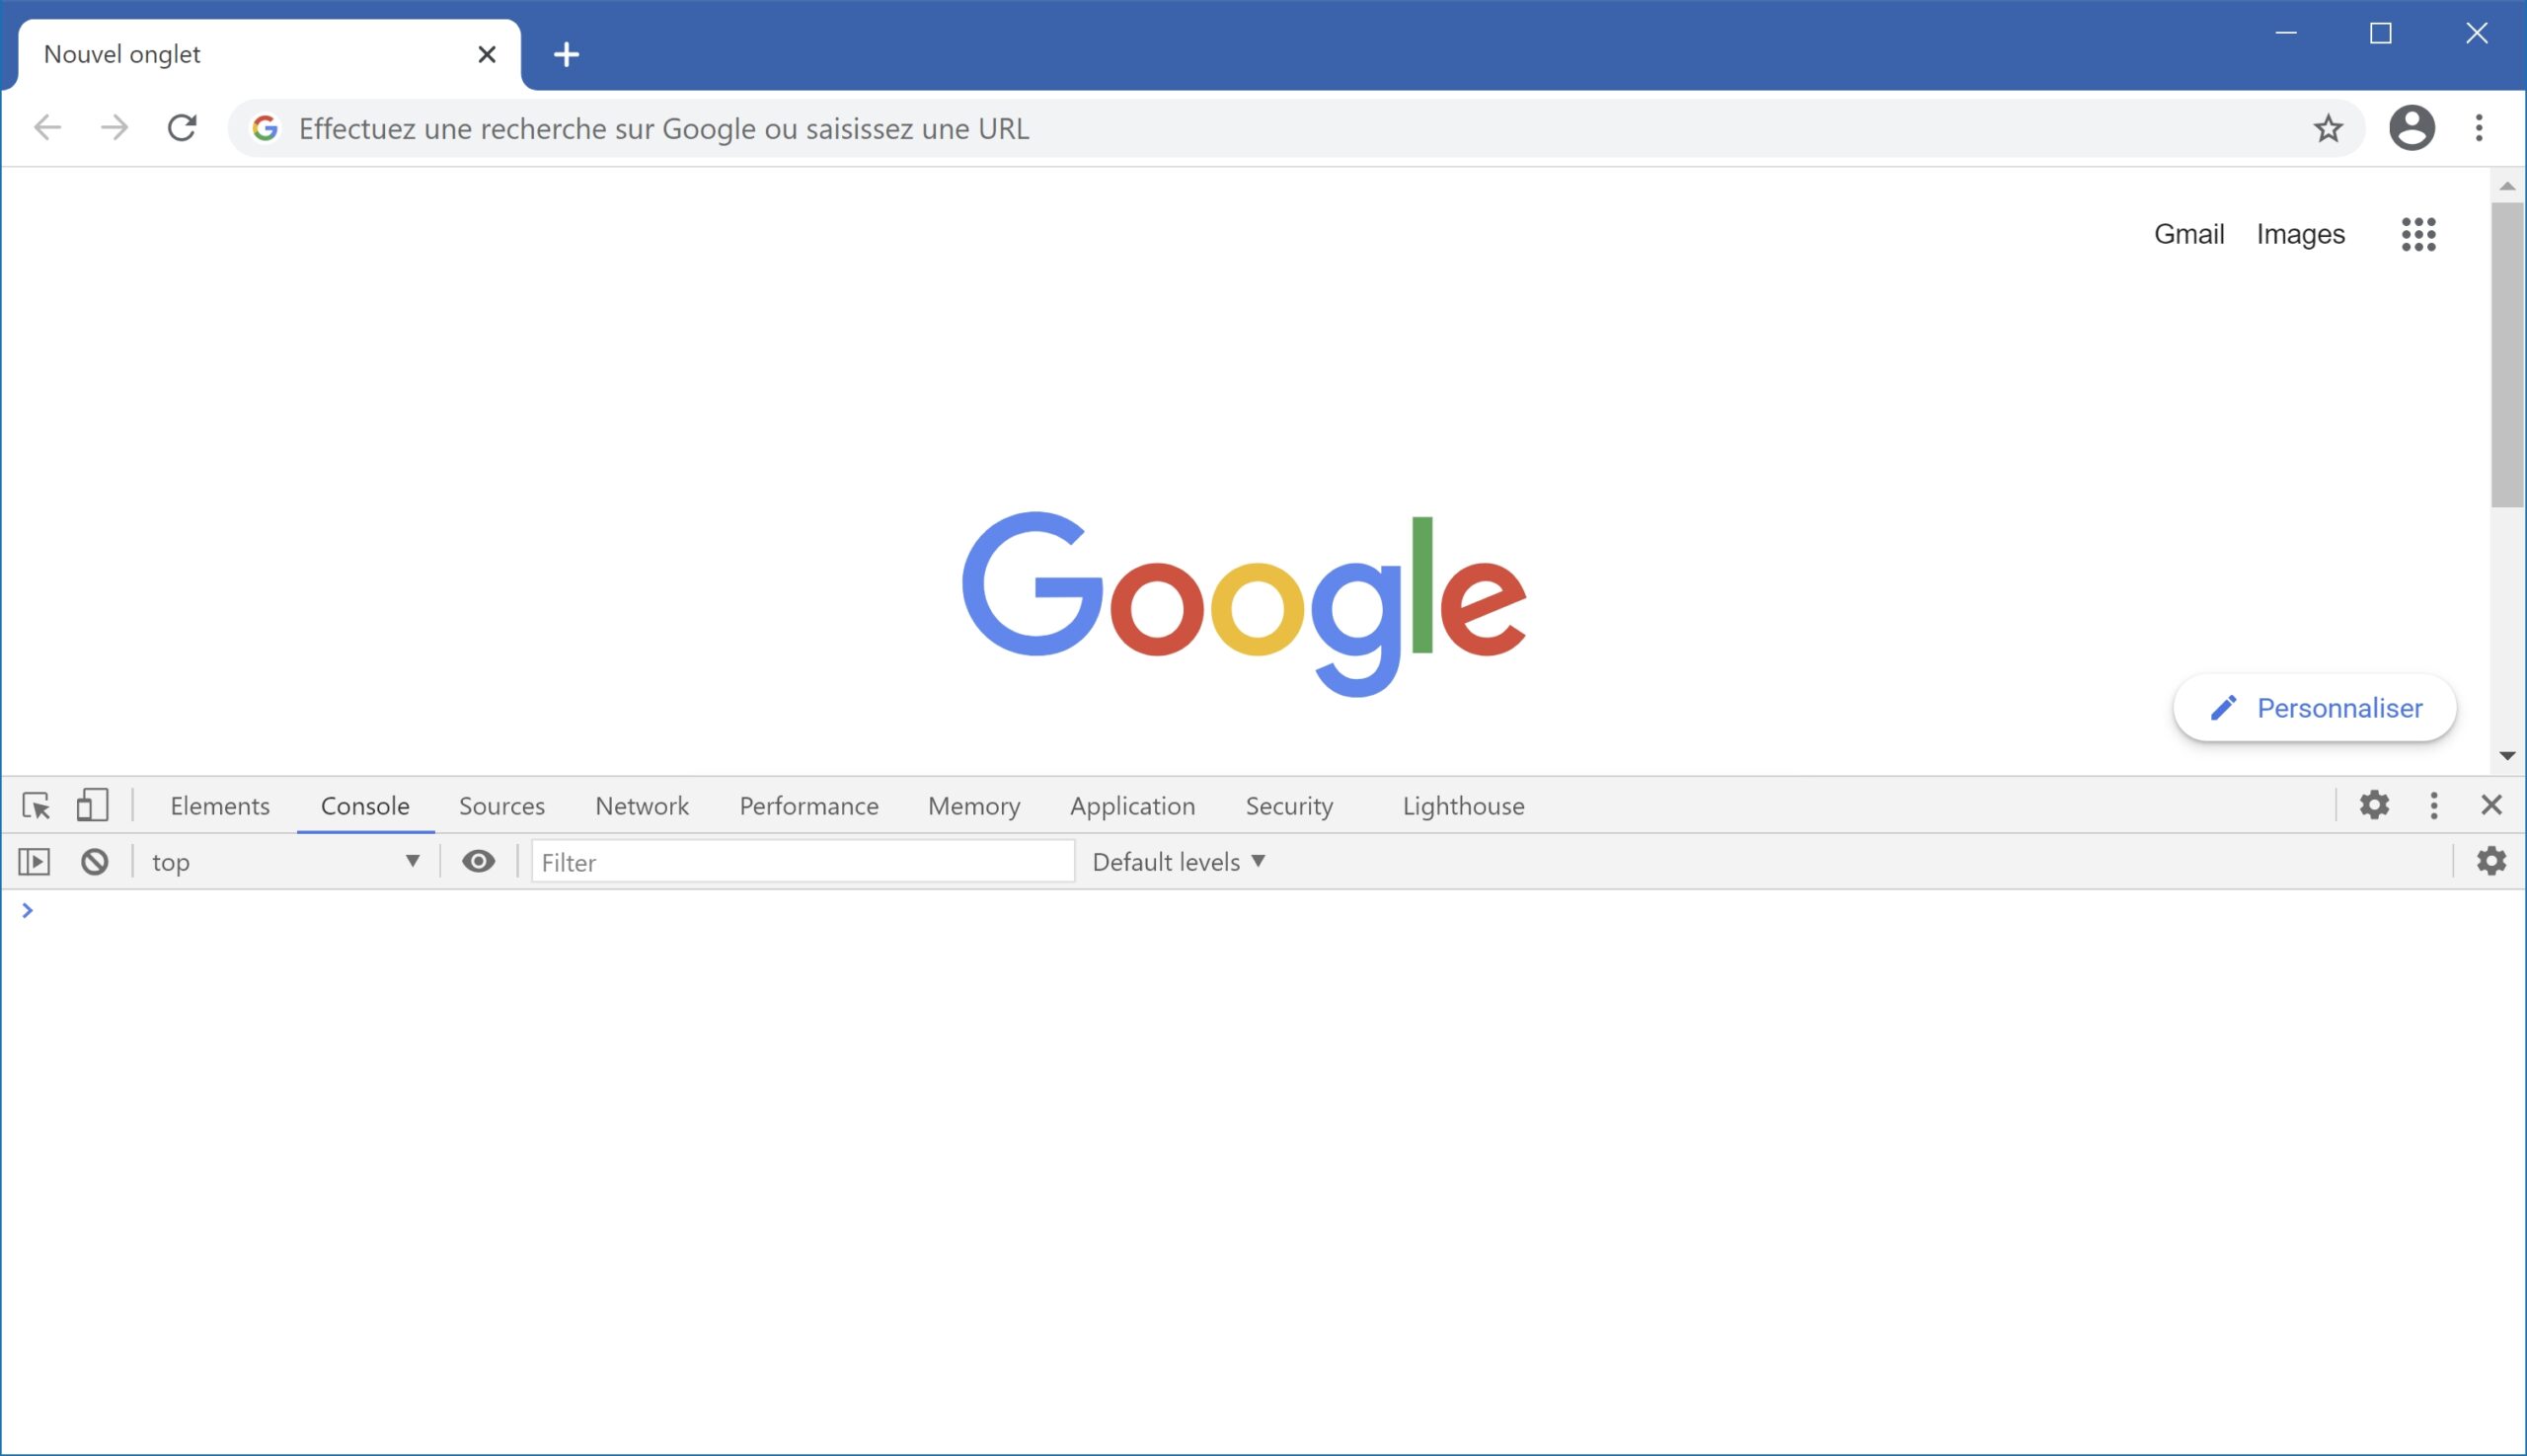Expand the Default levels dropdown
This screenshot has height=1456, width=2527.
point(1179,861)
